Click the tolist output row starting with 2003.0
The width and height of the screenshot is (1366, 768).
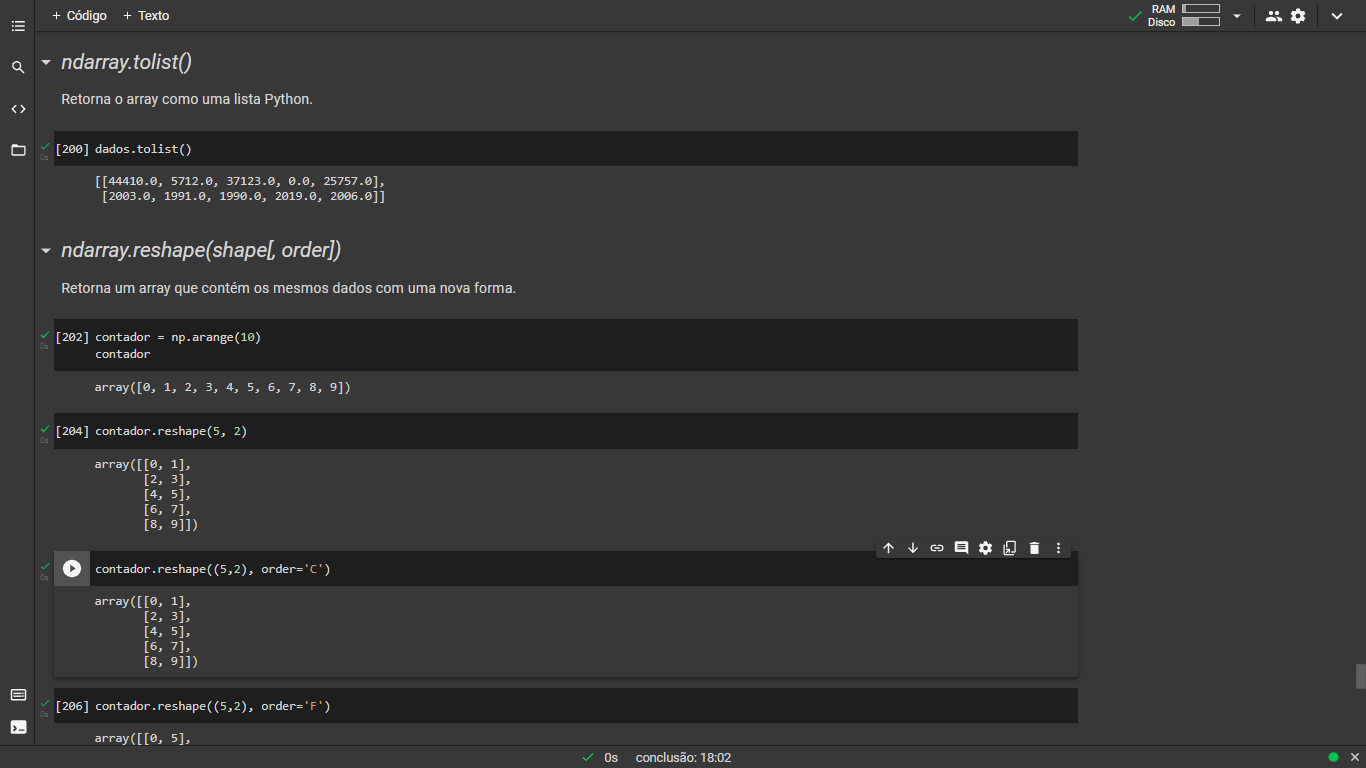[x=243, y=197]
